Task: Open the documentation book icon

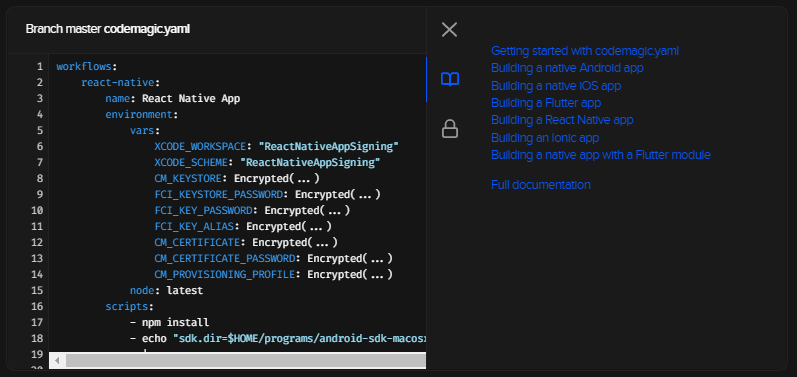Action: click(450, 79)
